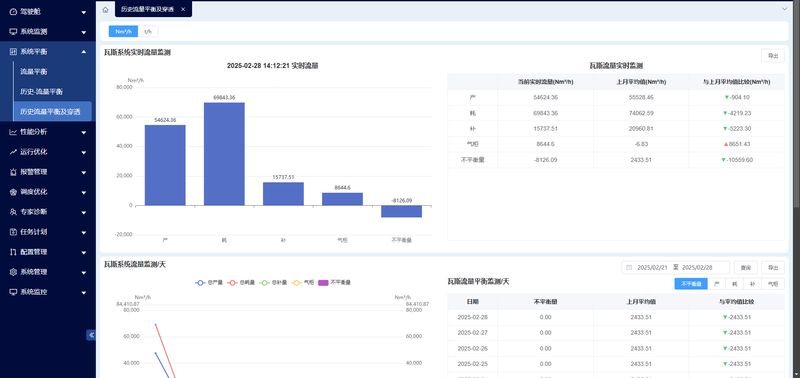This screenshot has width=800, height=378.
Task: Click the 系统监测 monitor icon
Action: pyautogui.click(x=13, y=32)
